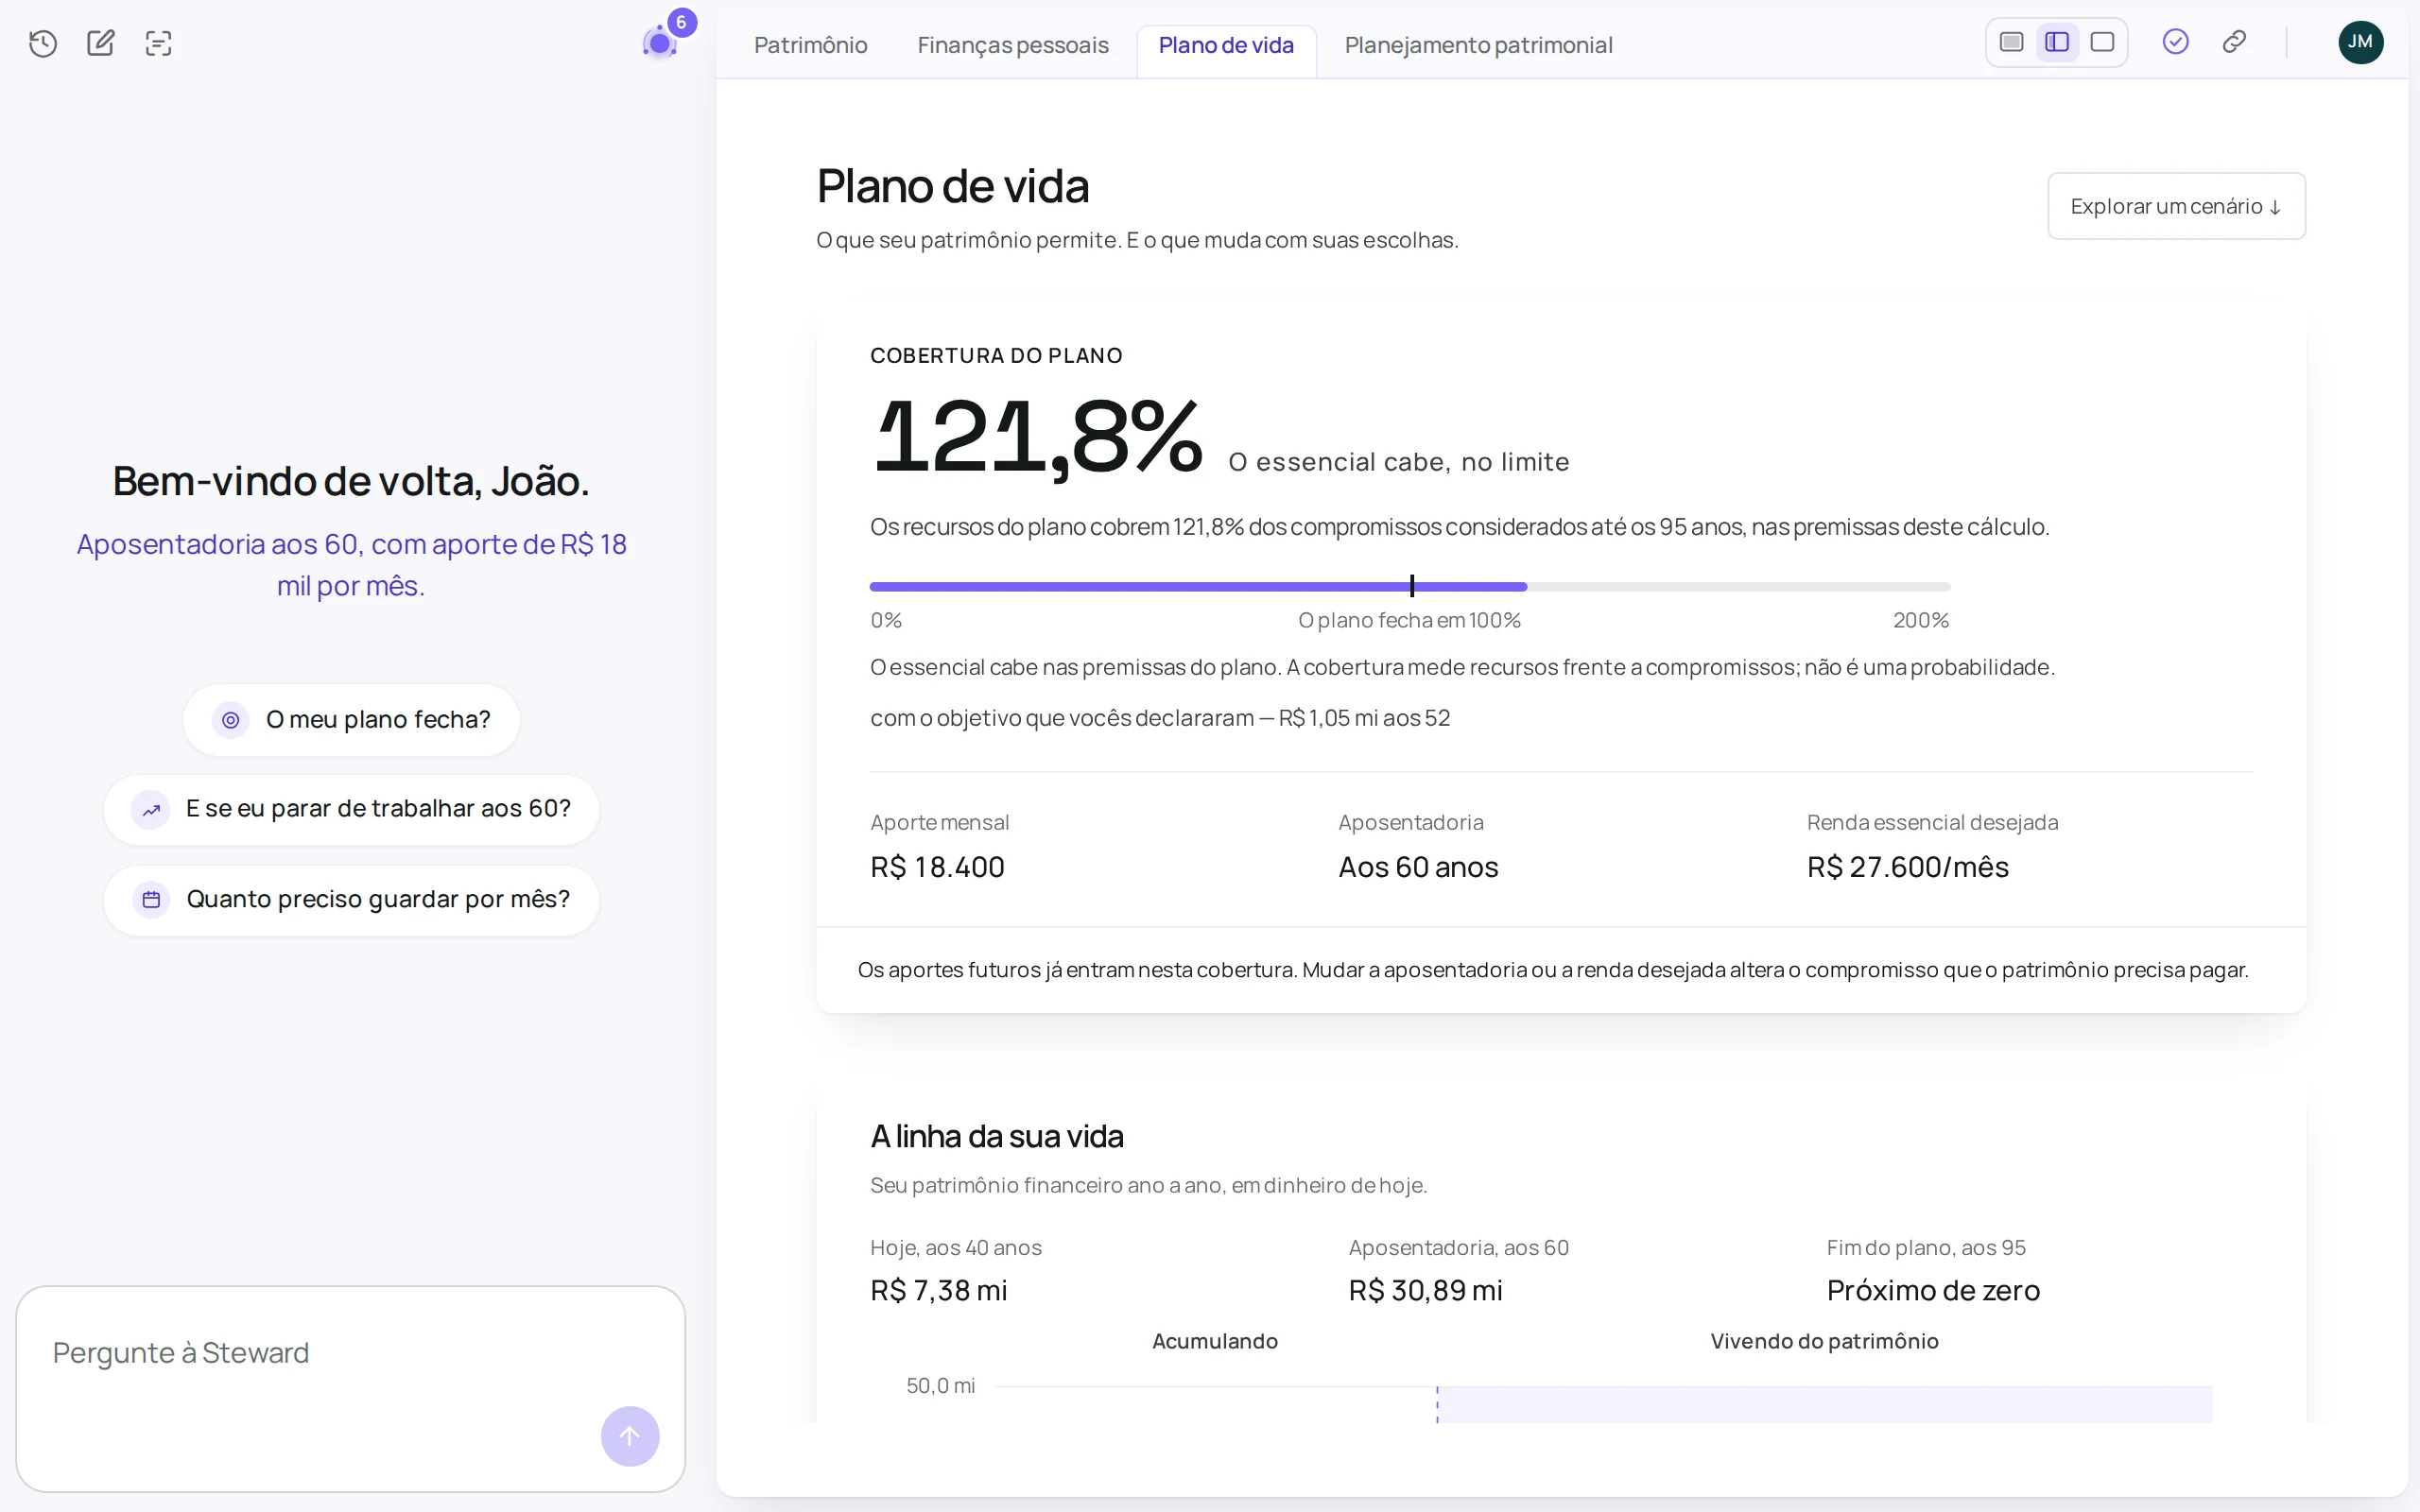Click the 'A linha da sua vida' heading
This screenshot has width=2420, height=1512.
pyautogui.click(x=996, y=1137)
